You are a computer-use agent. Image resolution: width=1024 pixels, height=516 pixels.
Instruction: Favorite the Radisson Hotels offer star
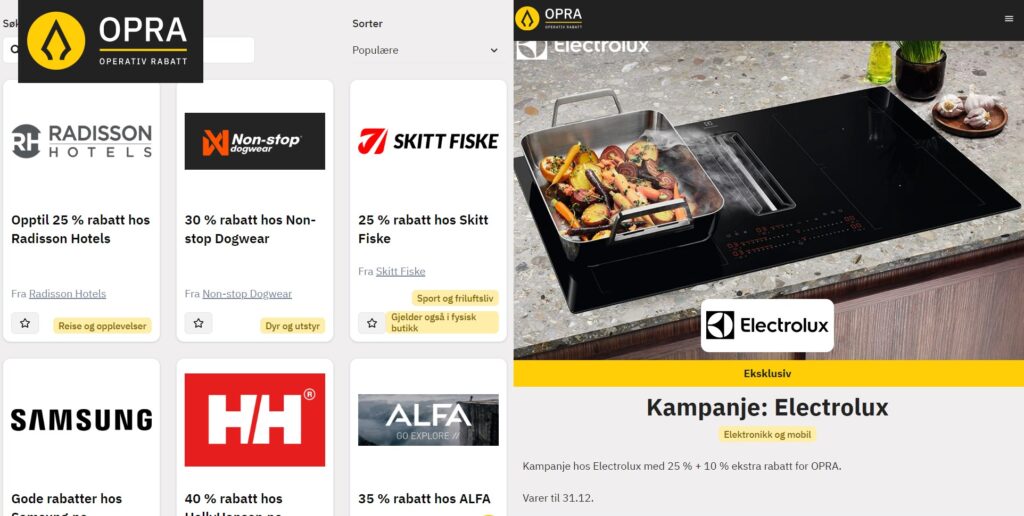pos(25,323)
